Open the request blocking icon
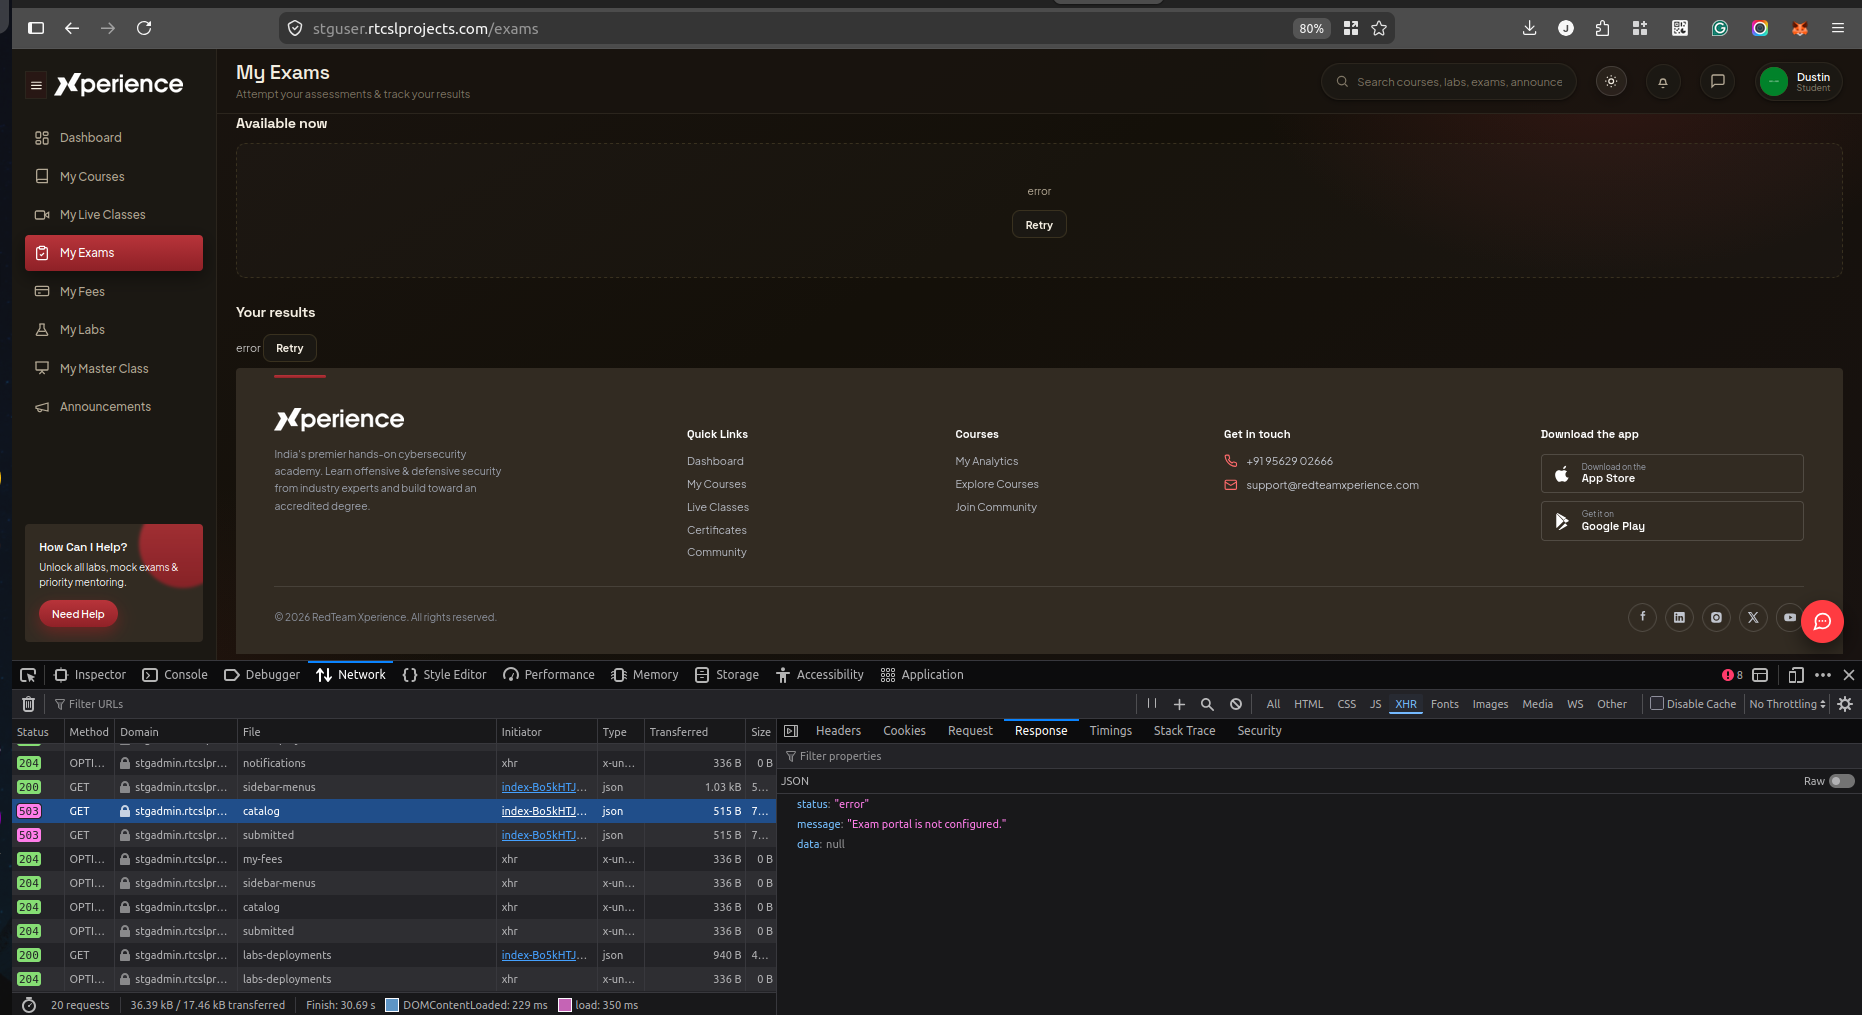Viewport: 1862px width, 1015px height. point(1236,704)
